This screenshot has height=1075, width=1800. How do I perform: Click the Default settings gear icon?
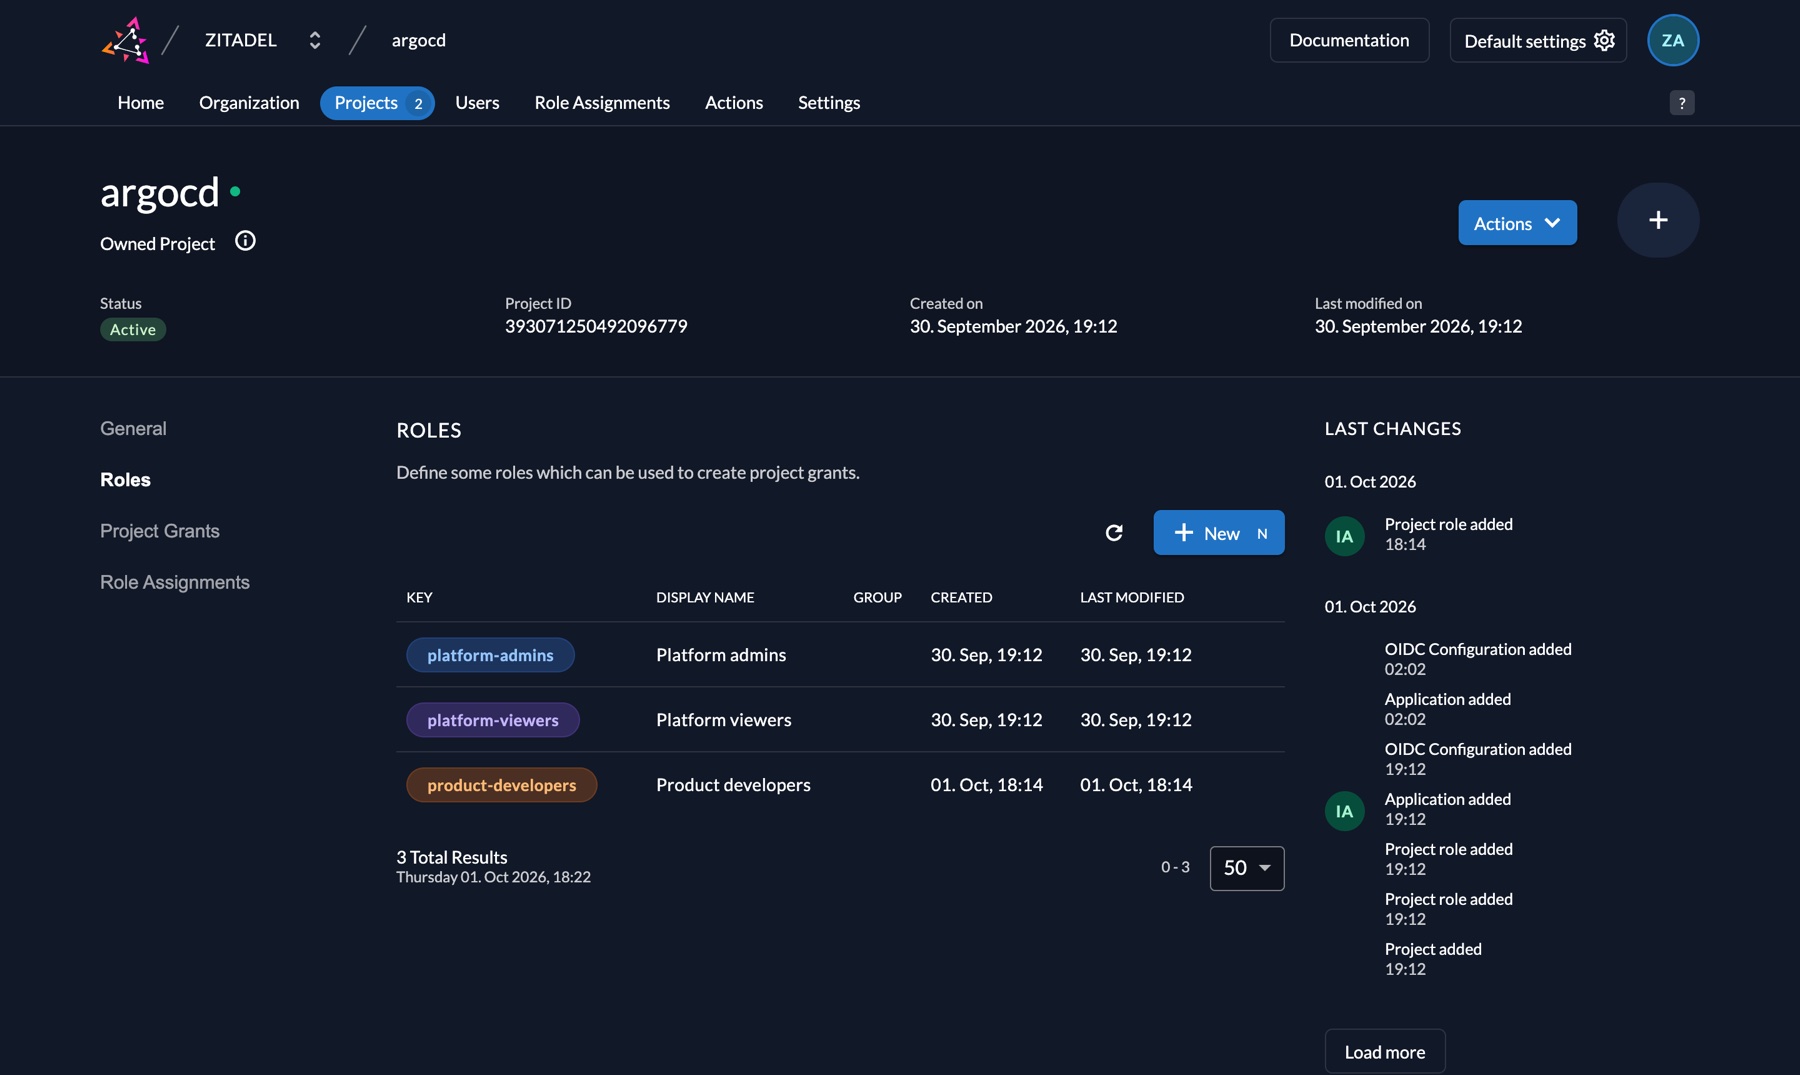point(1604,40)
